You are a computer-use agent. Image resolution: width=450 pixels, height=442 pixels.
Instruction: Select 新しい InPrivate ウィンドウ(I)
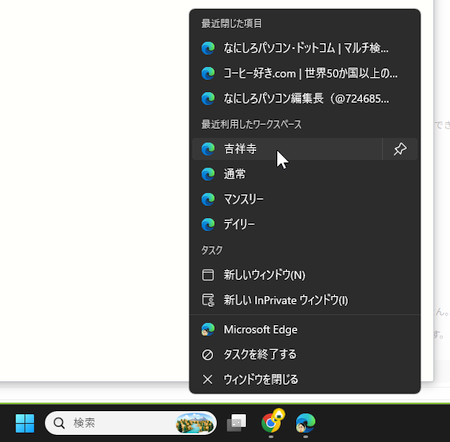click(305, 300)
